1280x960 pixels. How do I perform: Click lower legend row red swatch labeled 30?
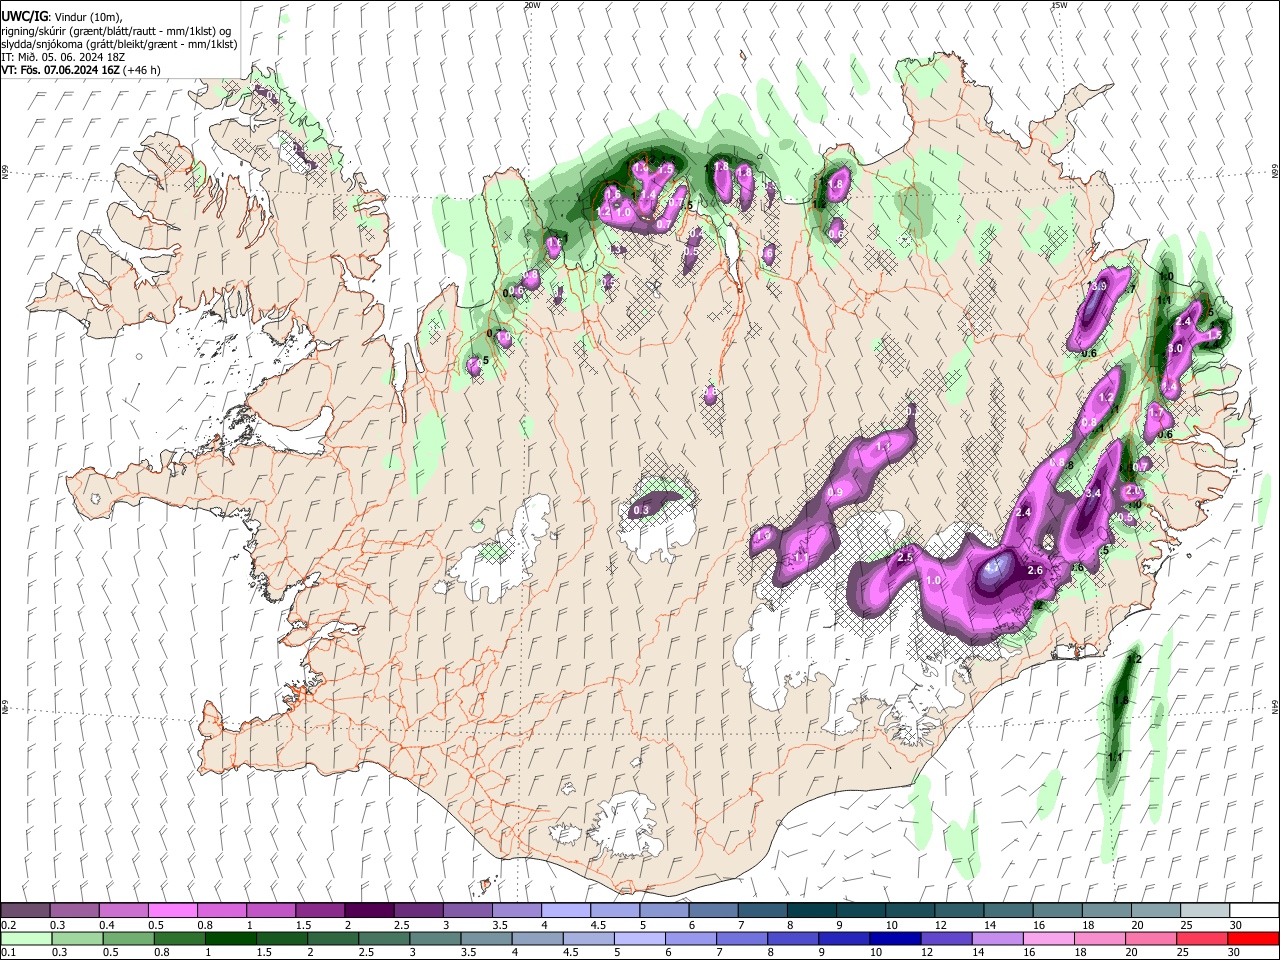click(1254, 938)
